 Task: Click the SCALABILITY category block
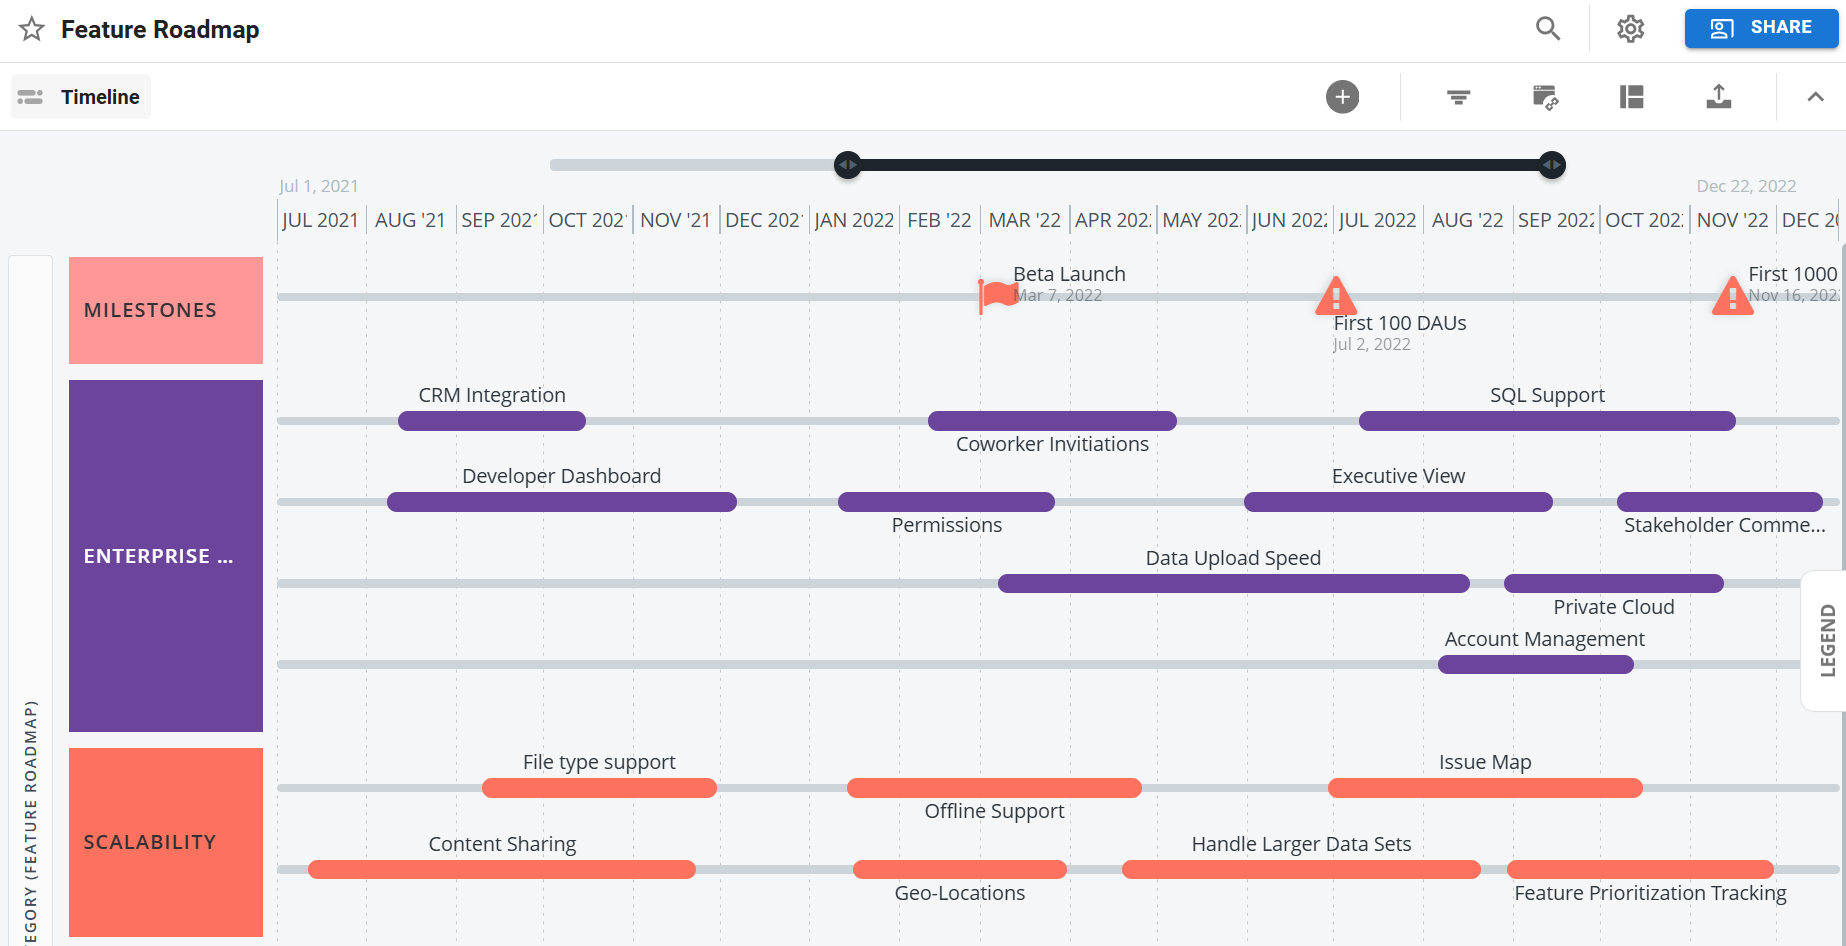tap(165, 842)
